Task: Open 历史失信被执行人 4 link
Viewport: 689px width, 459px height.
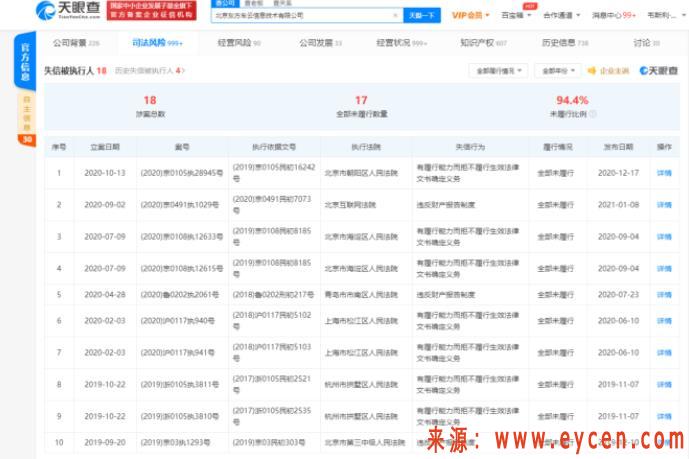Action: tap(150, 71)
